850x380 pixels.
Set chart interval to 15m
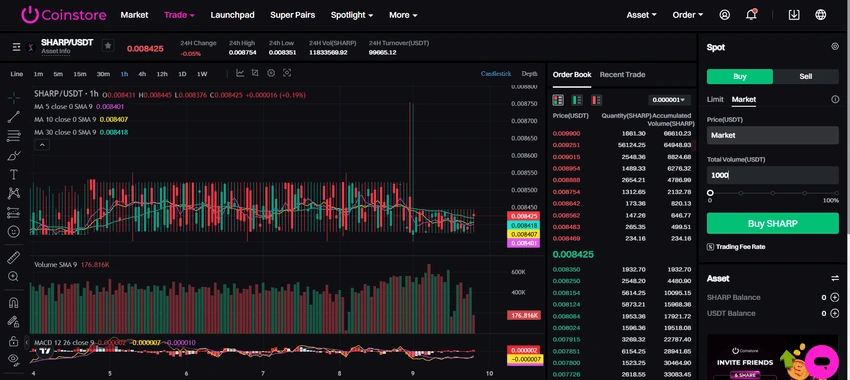(80, 74)
